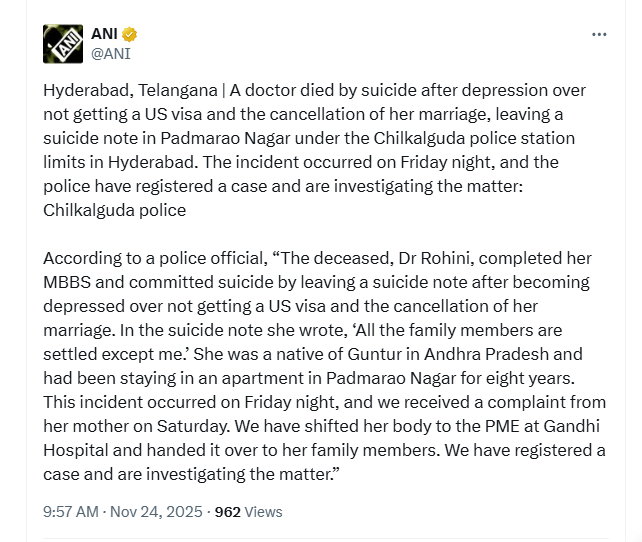View the 962 Views count

248,511
